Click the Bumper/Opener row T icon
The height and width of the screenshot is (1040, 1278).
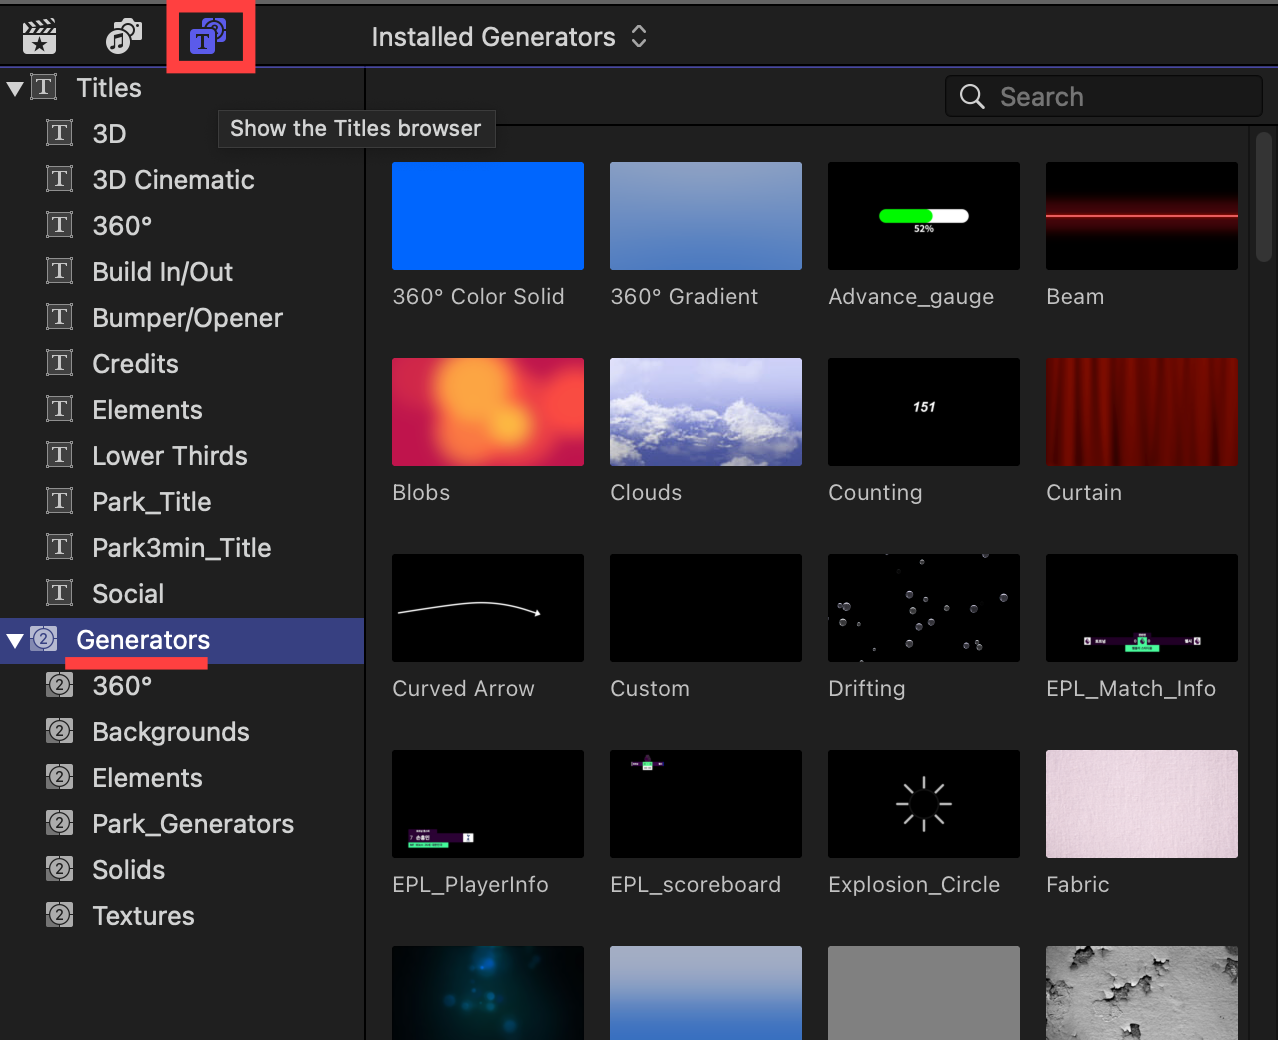(60, 316)
